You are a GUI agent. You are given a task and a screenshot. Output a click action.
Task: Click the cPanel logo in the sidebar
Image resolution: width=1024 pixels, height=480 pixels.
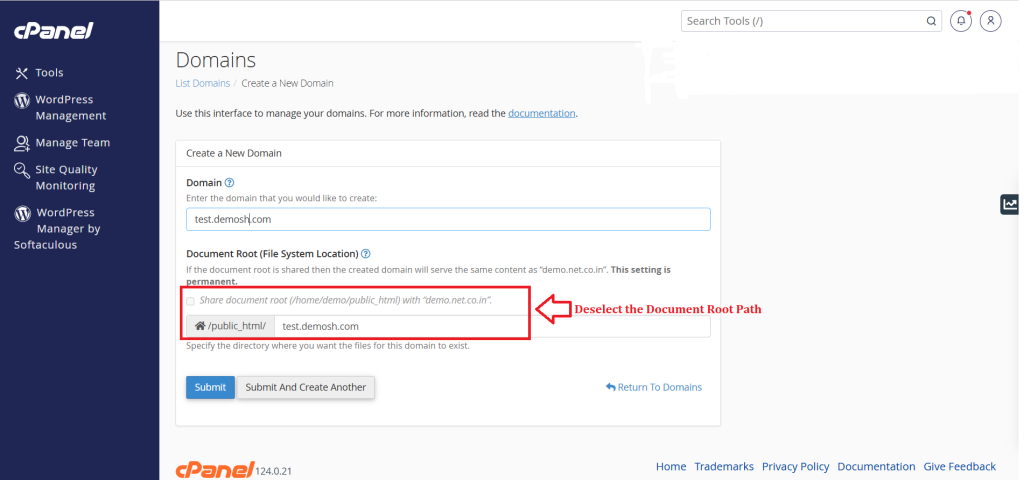tap(54, 31)
